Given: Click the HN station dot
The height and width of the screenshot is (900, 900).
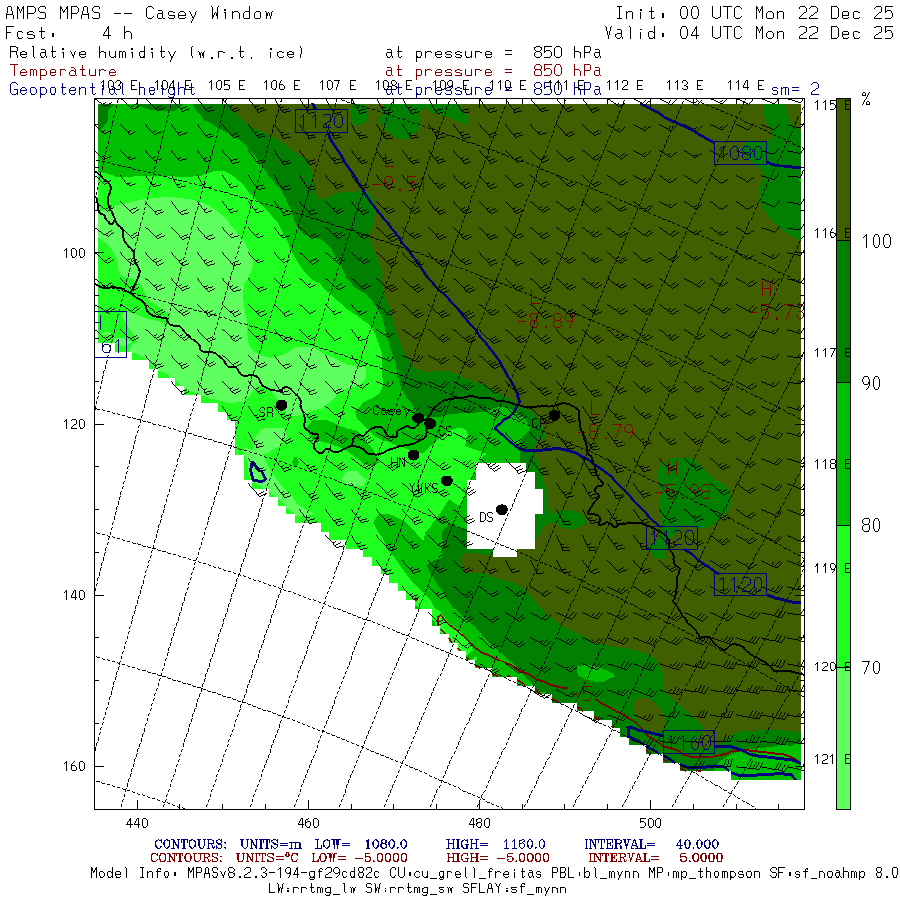Looking at the screenshot, I should pyautogui.click(x=413, y=455).
